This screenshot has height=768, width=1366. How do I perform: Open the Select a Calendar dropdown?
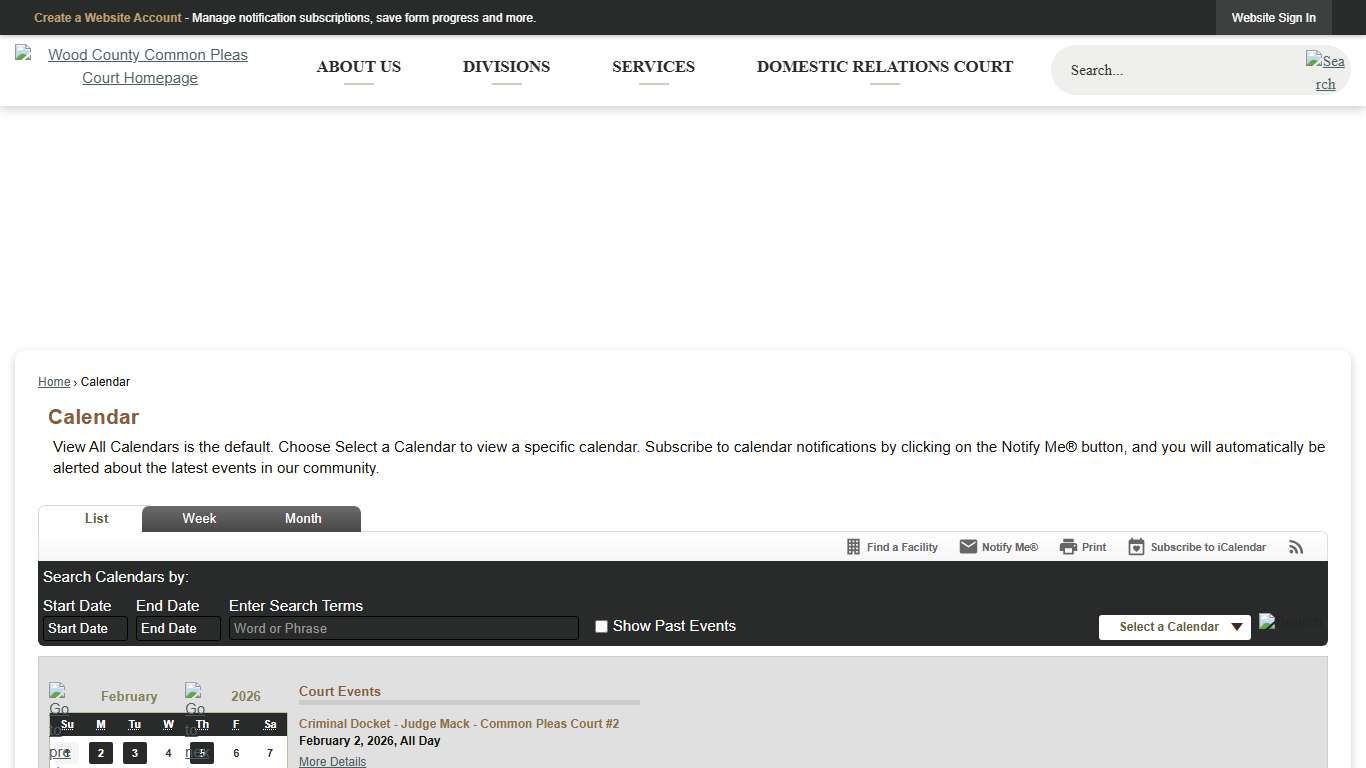1174,627
